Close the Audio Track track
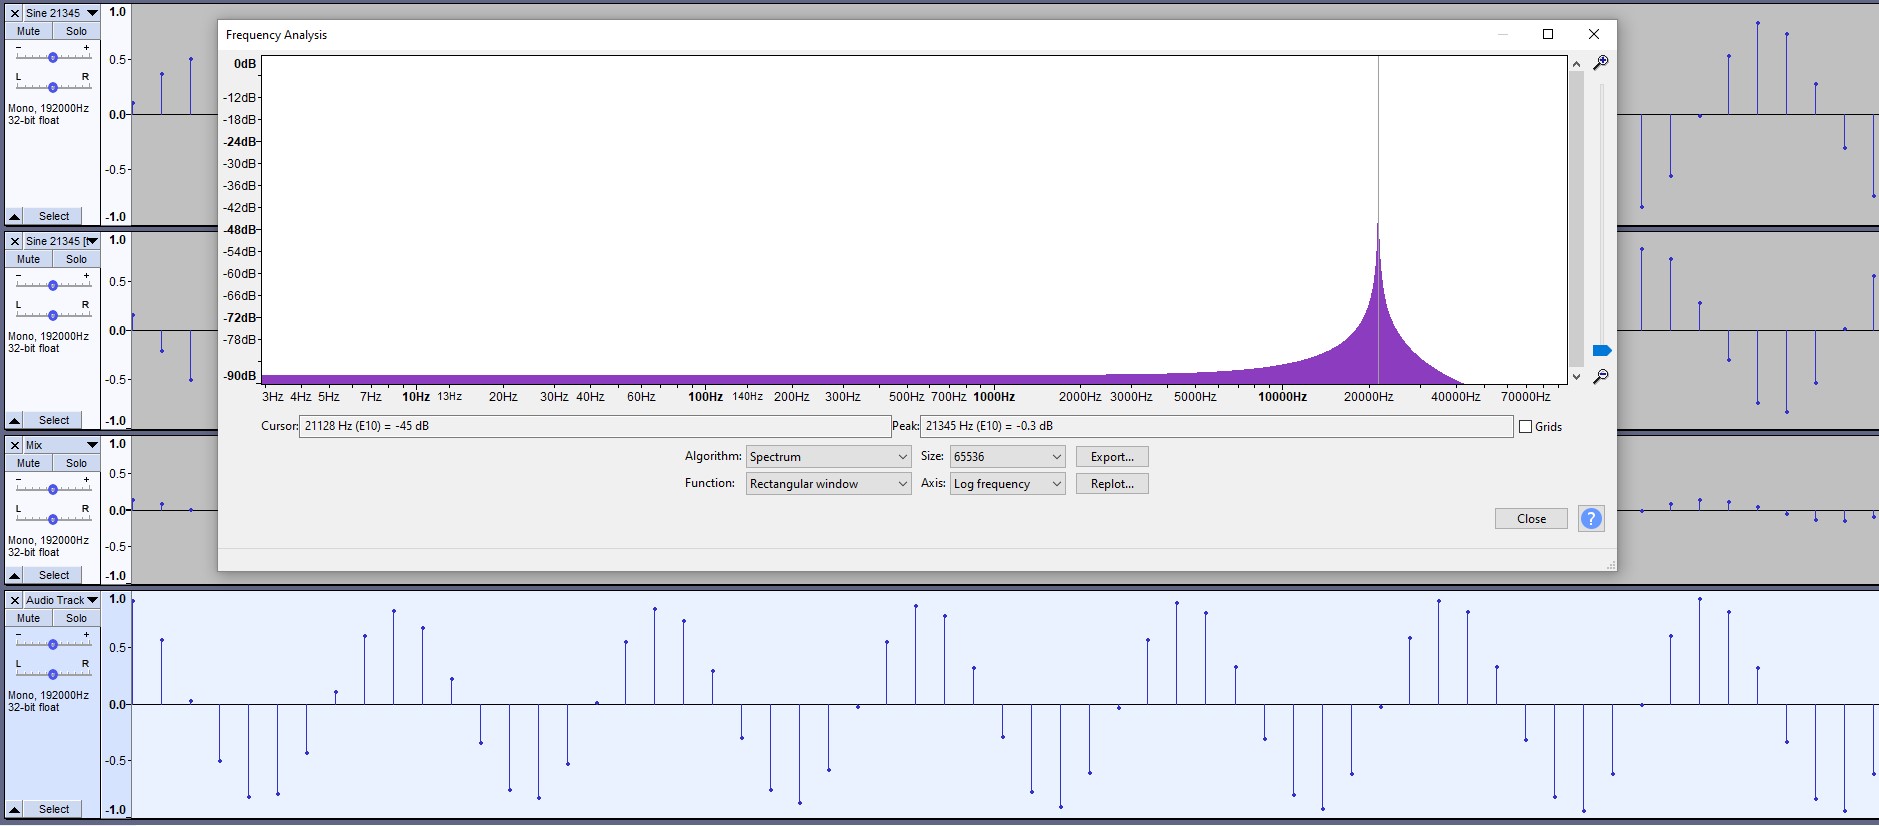Screen dimensions: 1879x826 pyautogui.click(x=14, y=600)
